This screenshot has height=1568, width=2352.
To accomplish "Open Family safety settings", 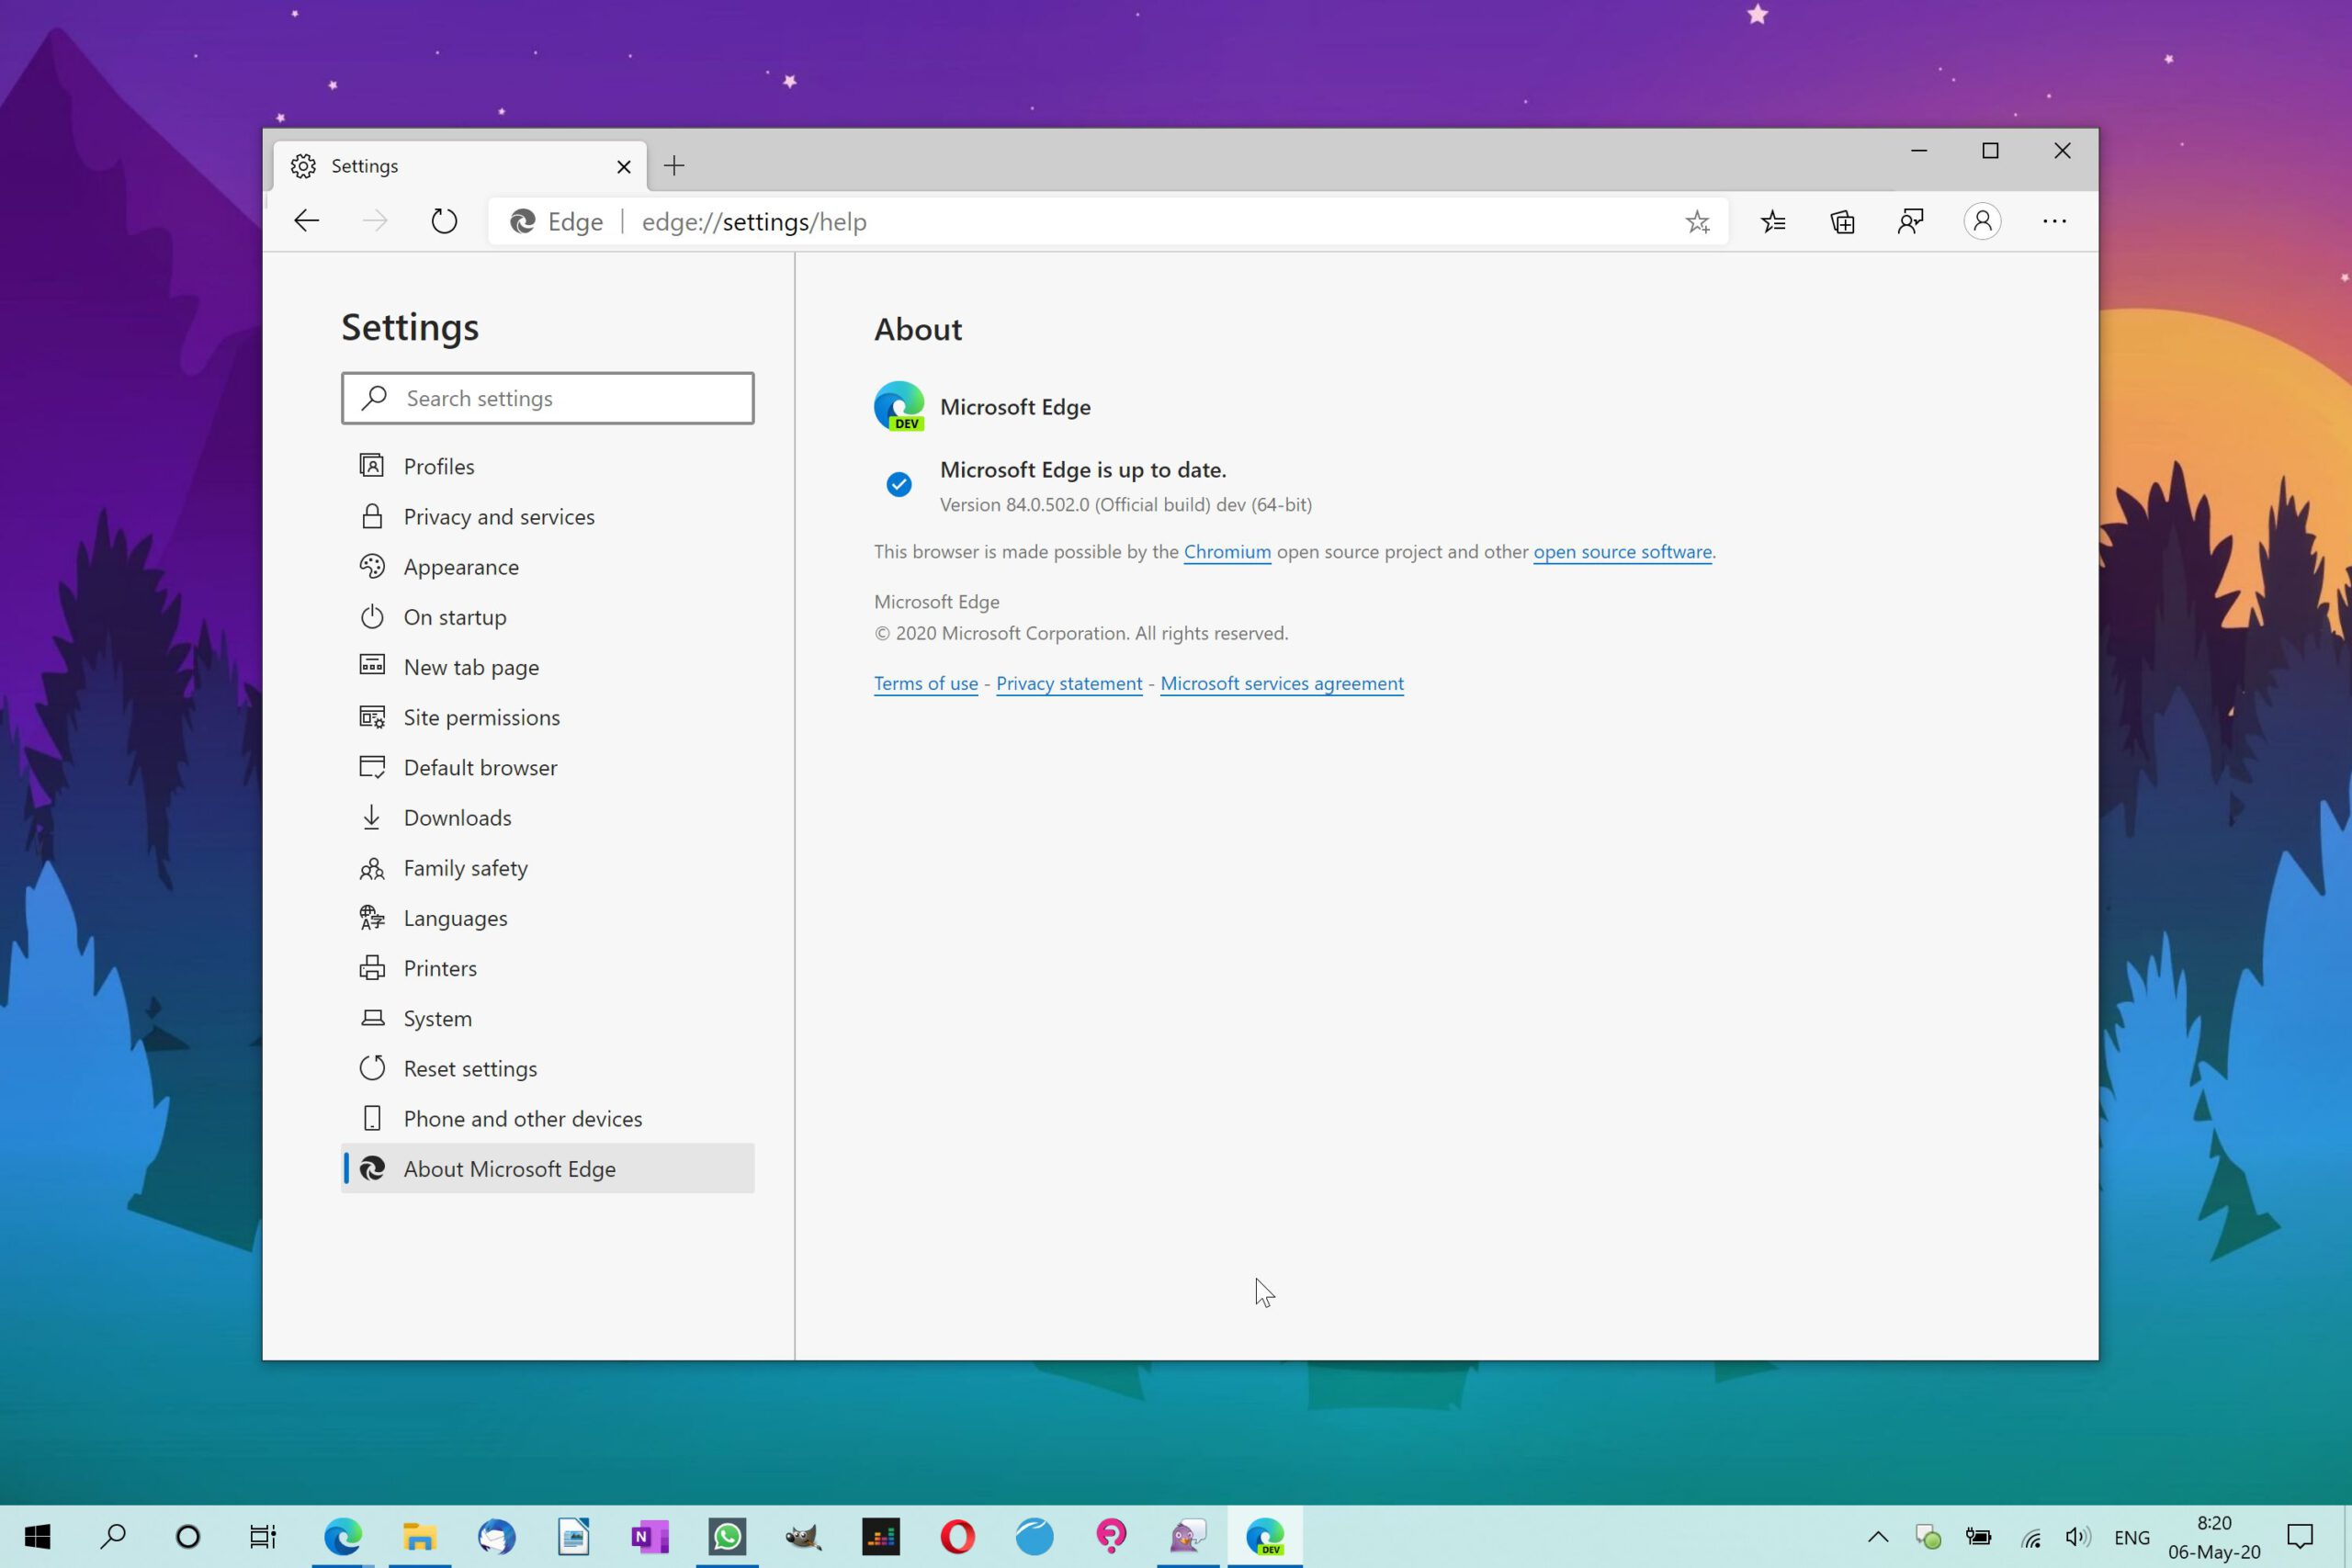I will tap(547, 868).
